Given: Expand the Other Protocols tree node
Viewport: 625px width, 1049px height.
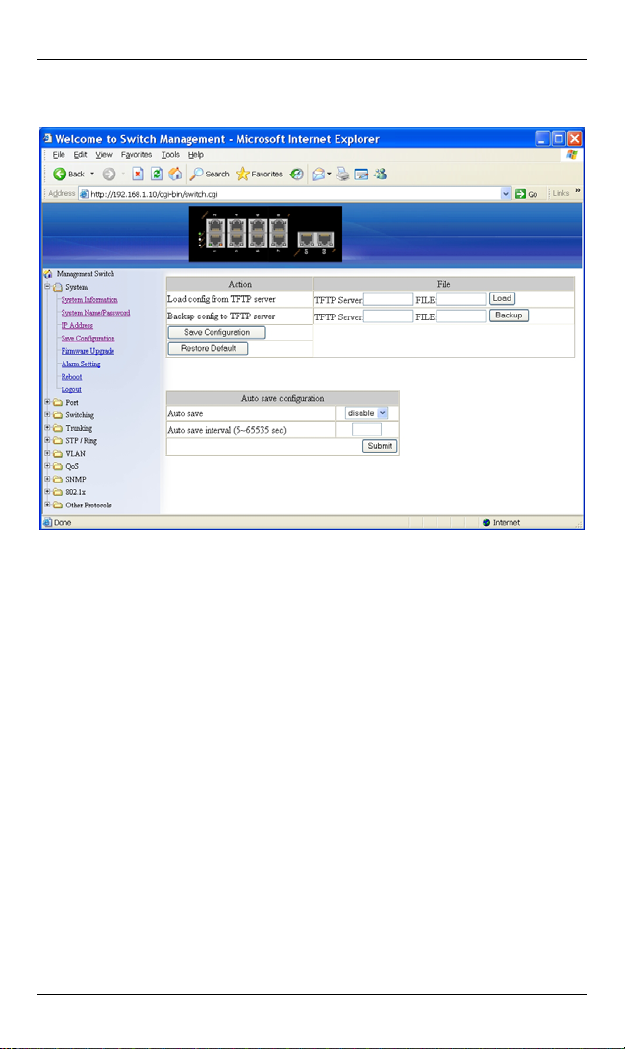Looking at the screenshot, I should 48,504.
